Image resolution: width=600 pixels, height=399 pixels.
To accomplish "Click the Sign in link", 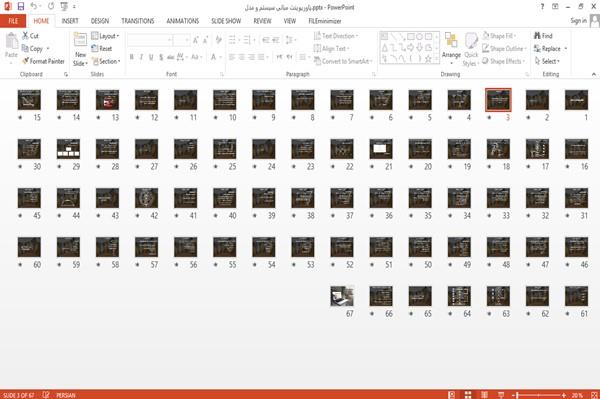I will [x=578, y=21].
